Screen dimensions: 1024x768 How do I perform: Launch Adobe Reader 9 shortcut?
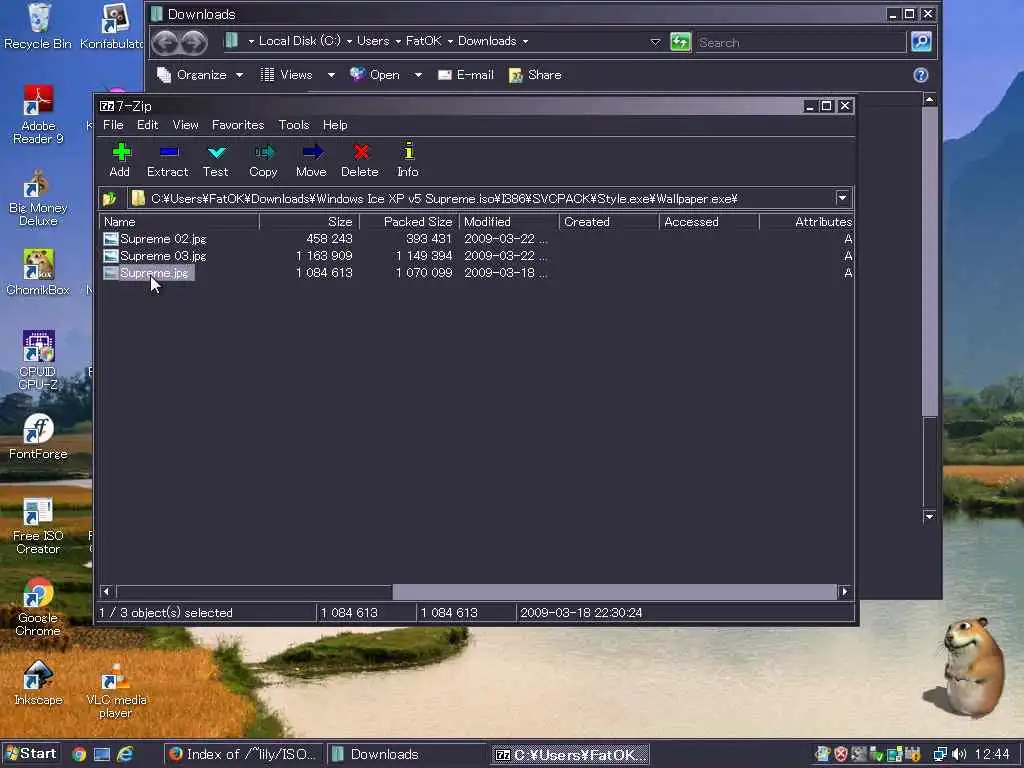(x=38, y=115)
